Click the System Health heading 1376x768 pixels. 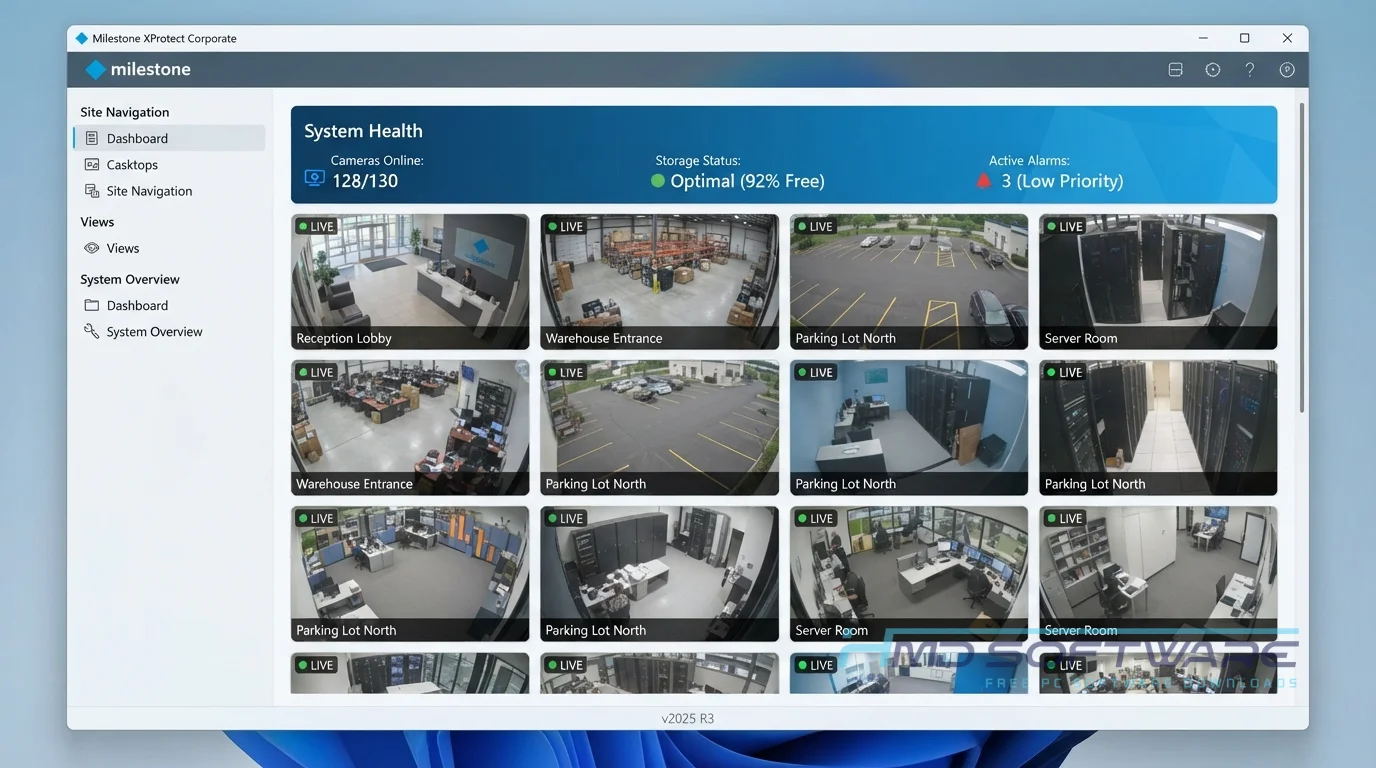click(x=363, y=131)
